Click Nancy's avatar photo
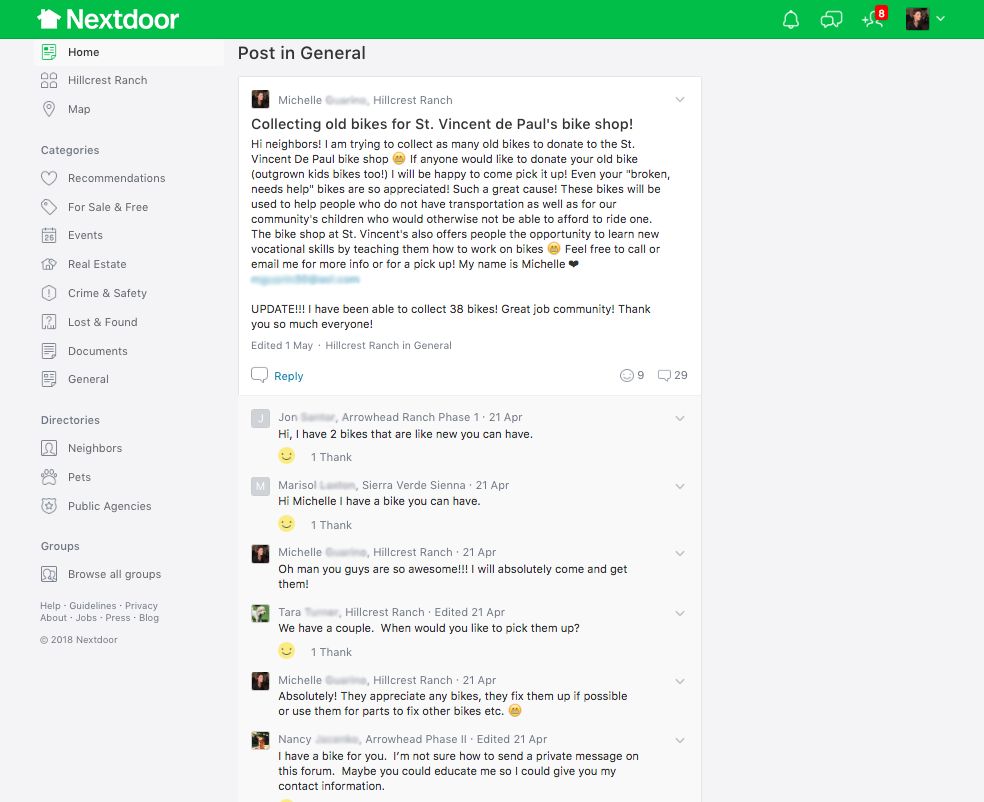The image size is (984, 802). tap(260, 741)
